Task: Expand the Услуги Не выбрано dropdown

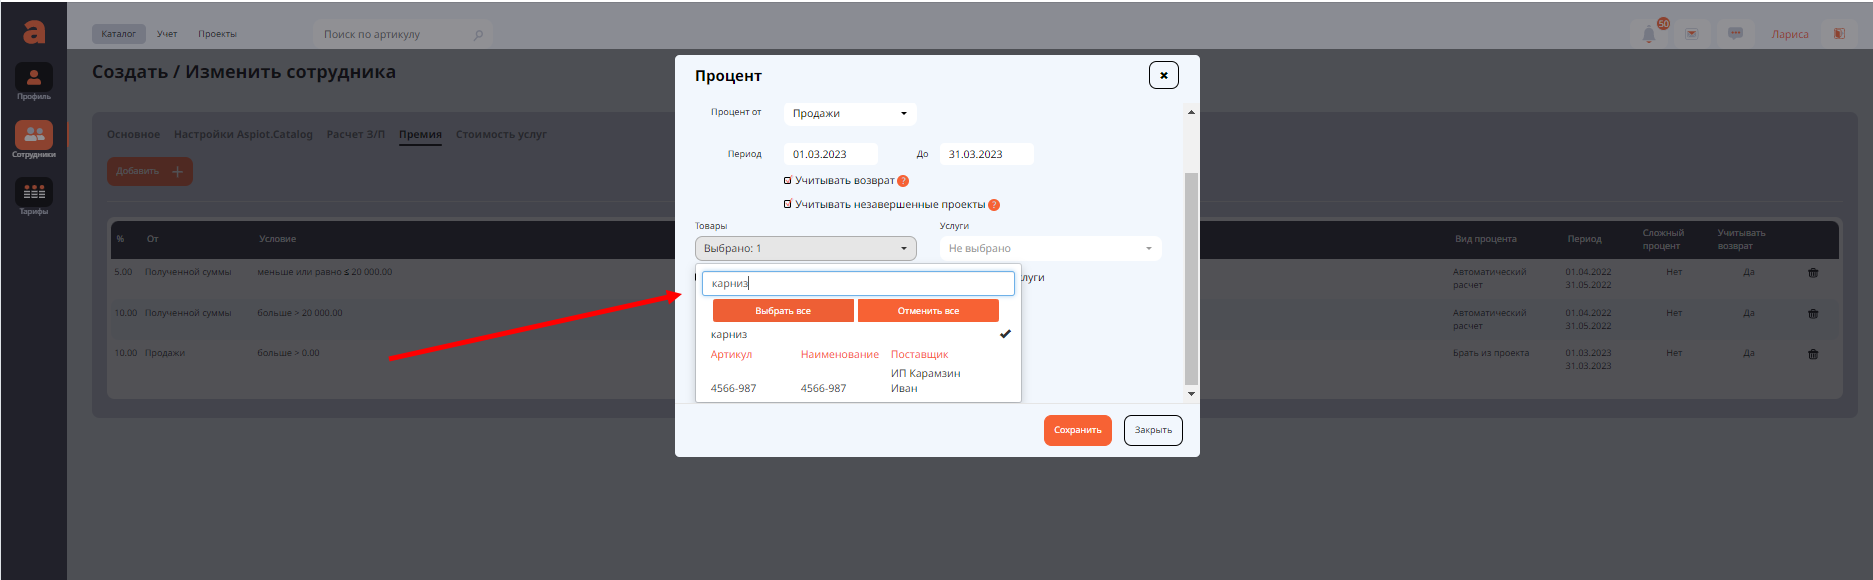Action: point(1050,249)
